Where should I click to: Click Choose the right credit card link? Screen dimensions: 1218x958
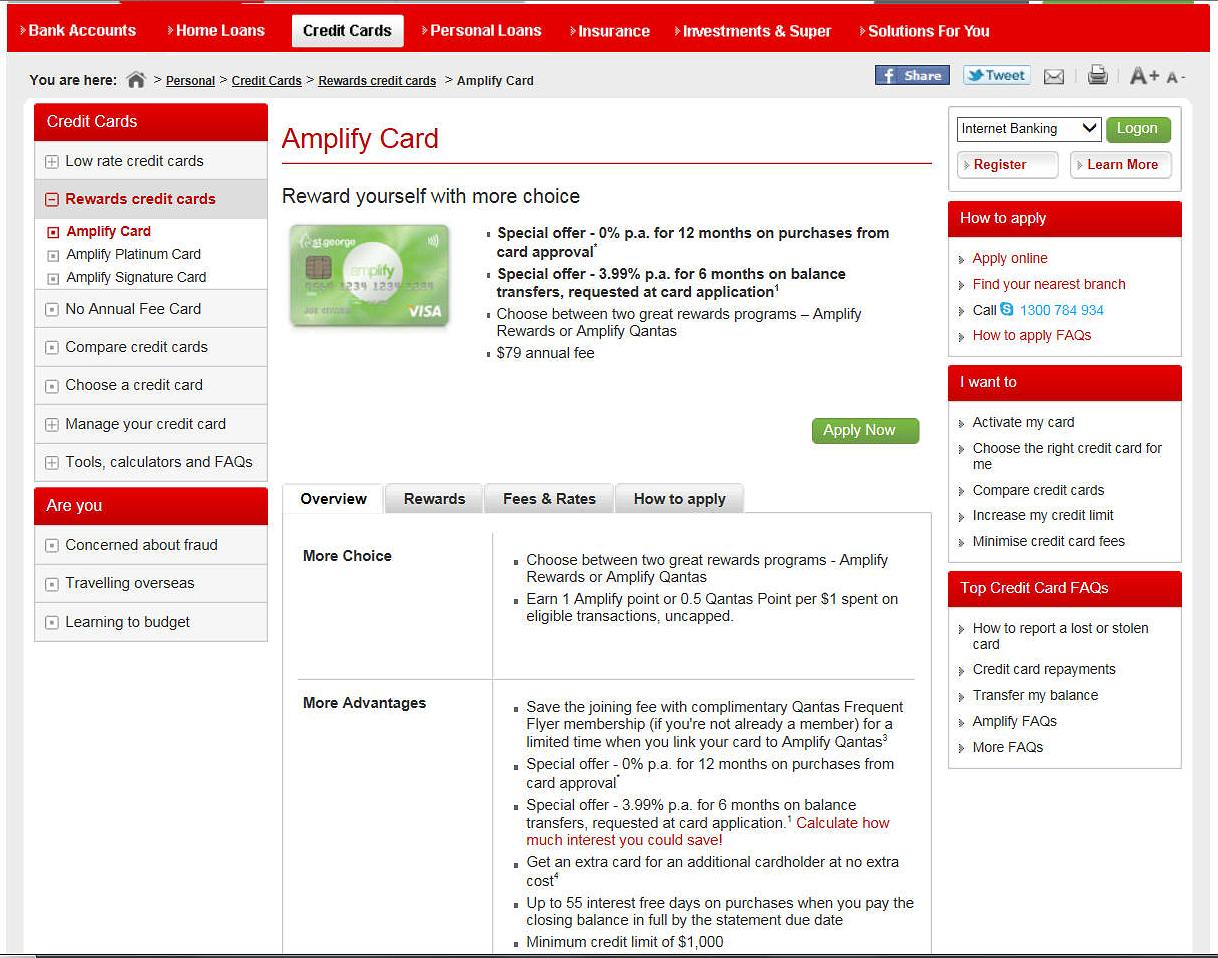[1067, 456]
